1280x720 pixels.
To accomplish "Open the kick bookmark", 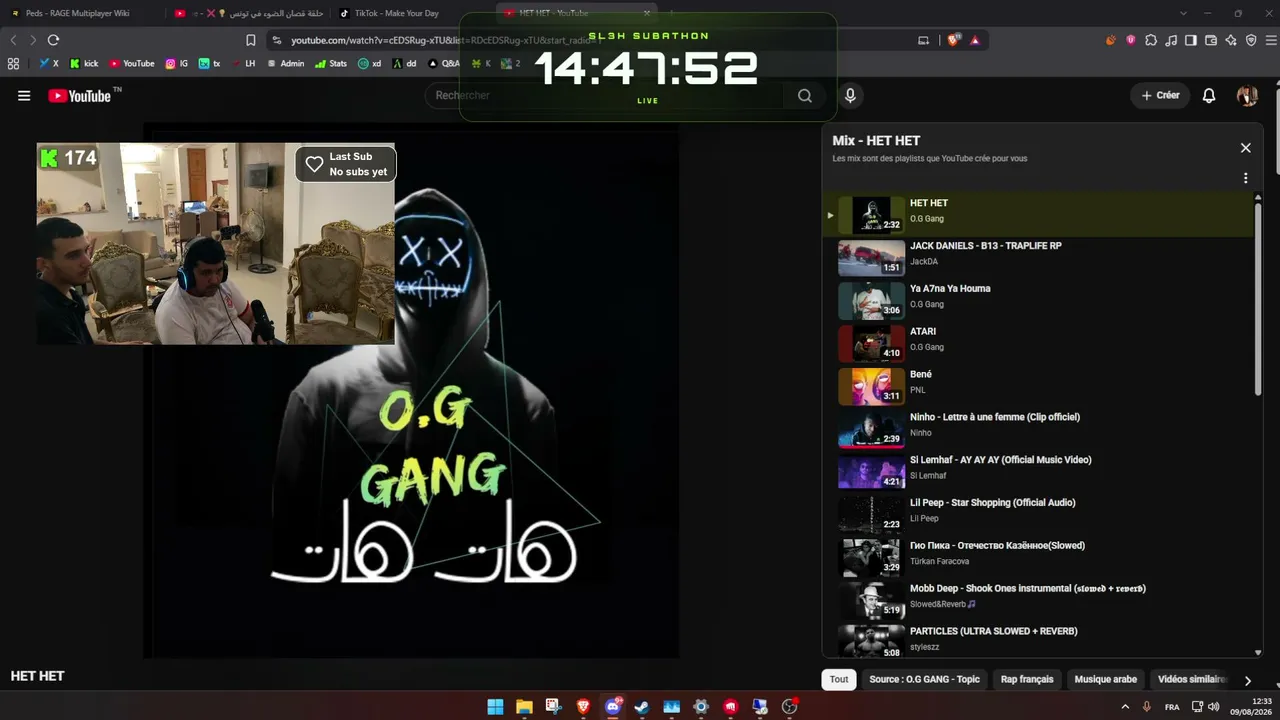I will click(84, 63).
